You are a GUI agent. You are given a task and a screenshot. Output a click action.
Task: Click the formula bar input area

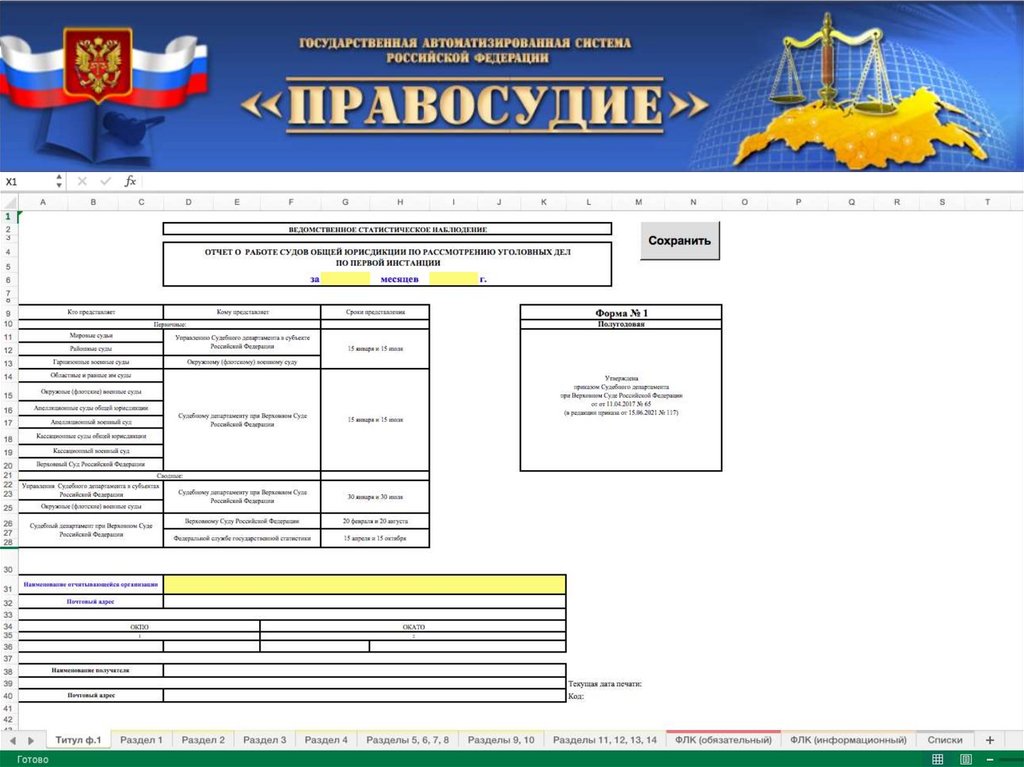tap(581, 182)
